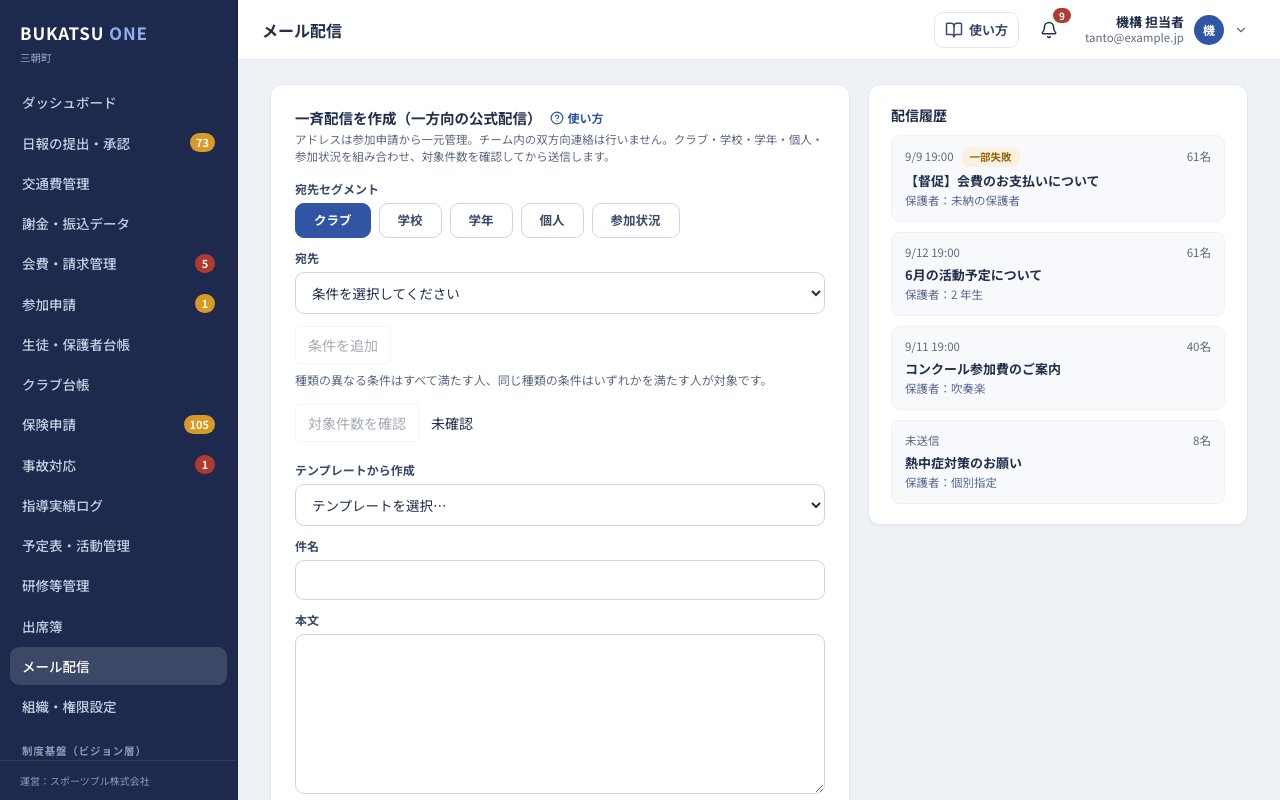
Task: Click the 73 badge on 日報の提出・承認
Action: pyautogui.click(x=202, y=143)
